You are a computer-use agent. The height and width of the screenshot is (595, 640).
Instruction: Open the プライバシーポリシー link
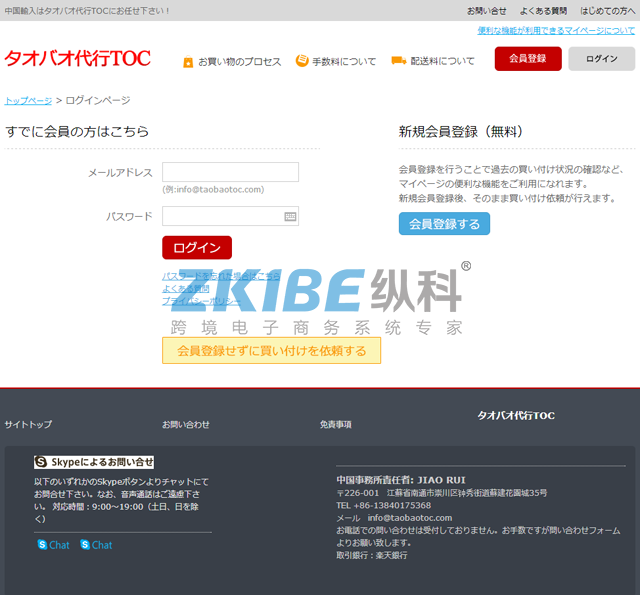click(202, 301)
